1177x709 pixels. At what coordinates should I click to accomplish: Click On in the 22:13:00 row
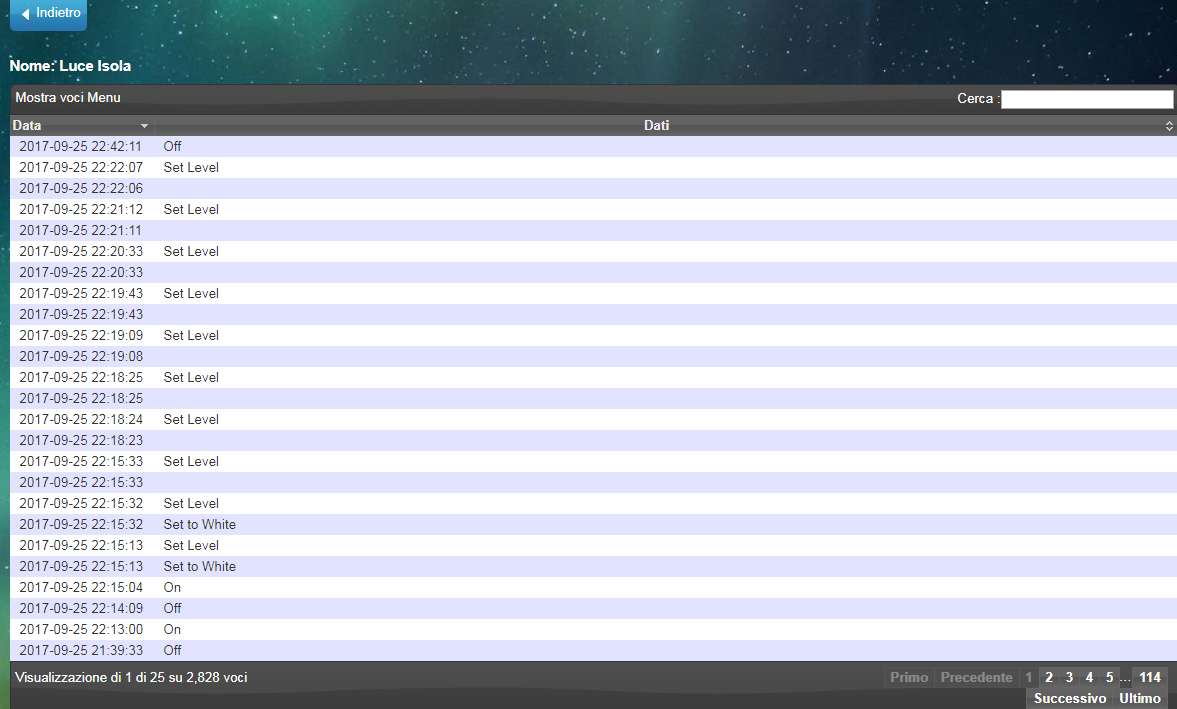pyautogui.click(x=173, y=629)
